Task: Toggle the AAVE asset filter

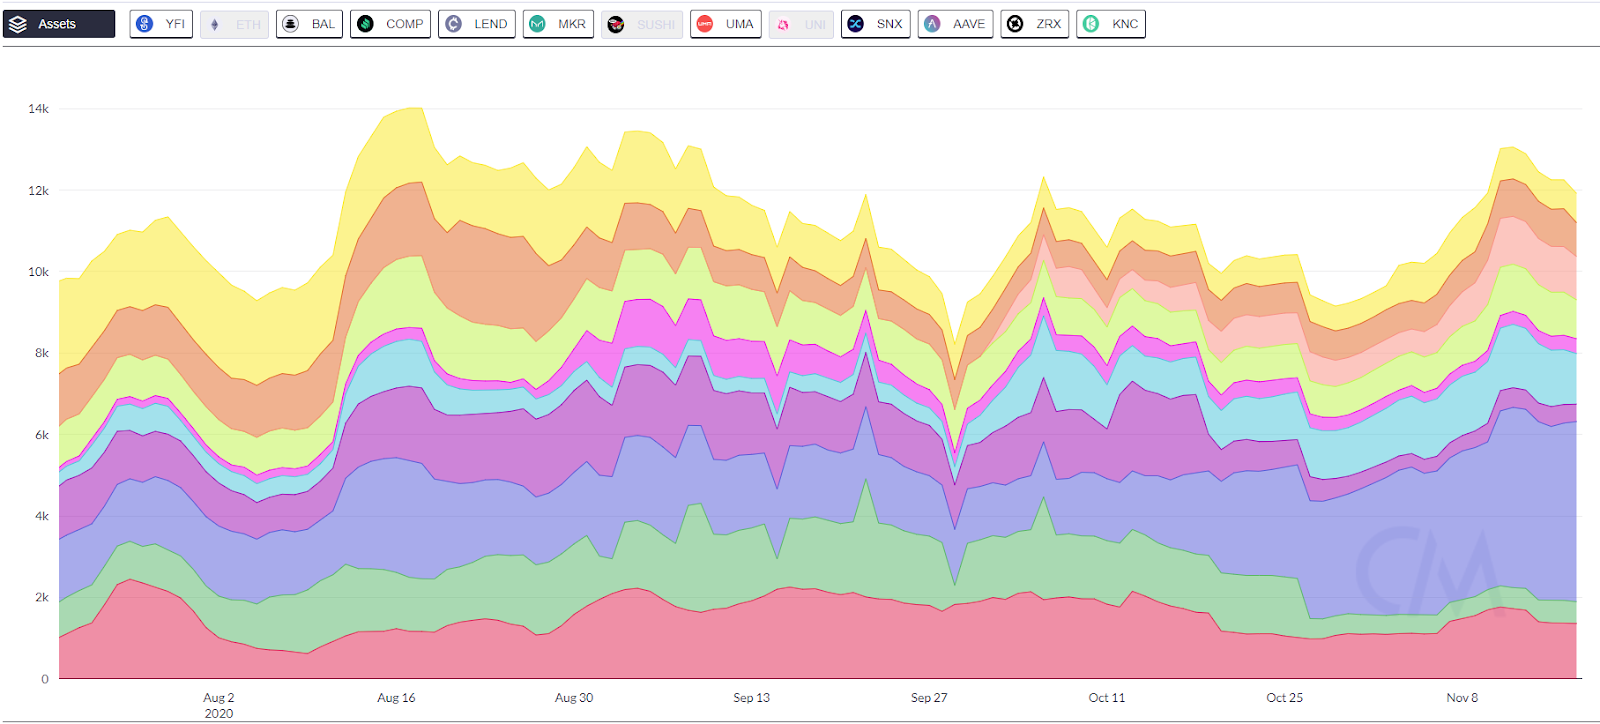Action: coord(955,24)
